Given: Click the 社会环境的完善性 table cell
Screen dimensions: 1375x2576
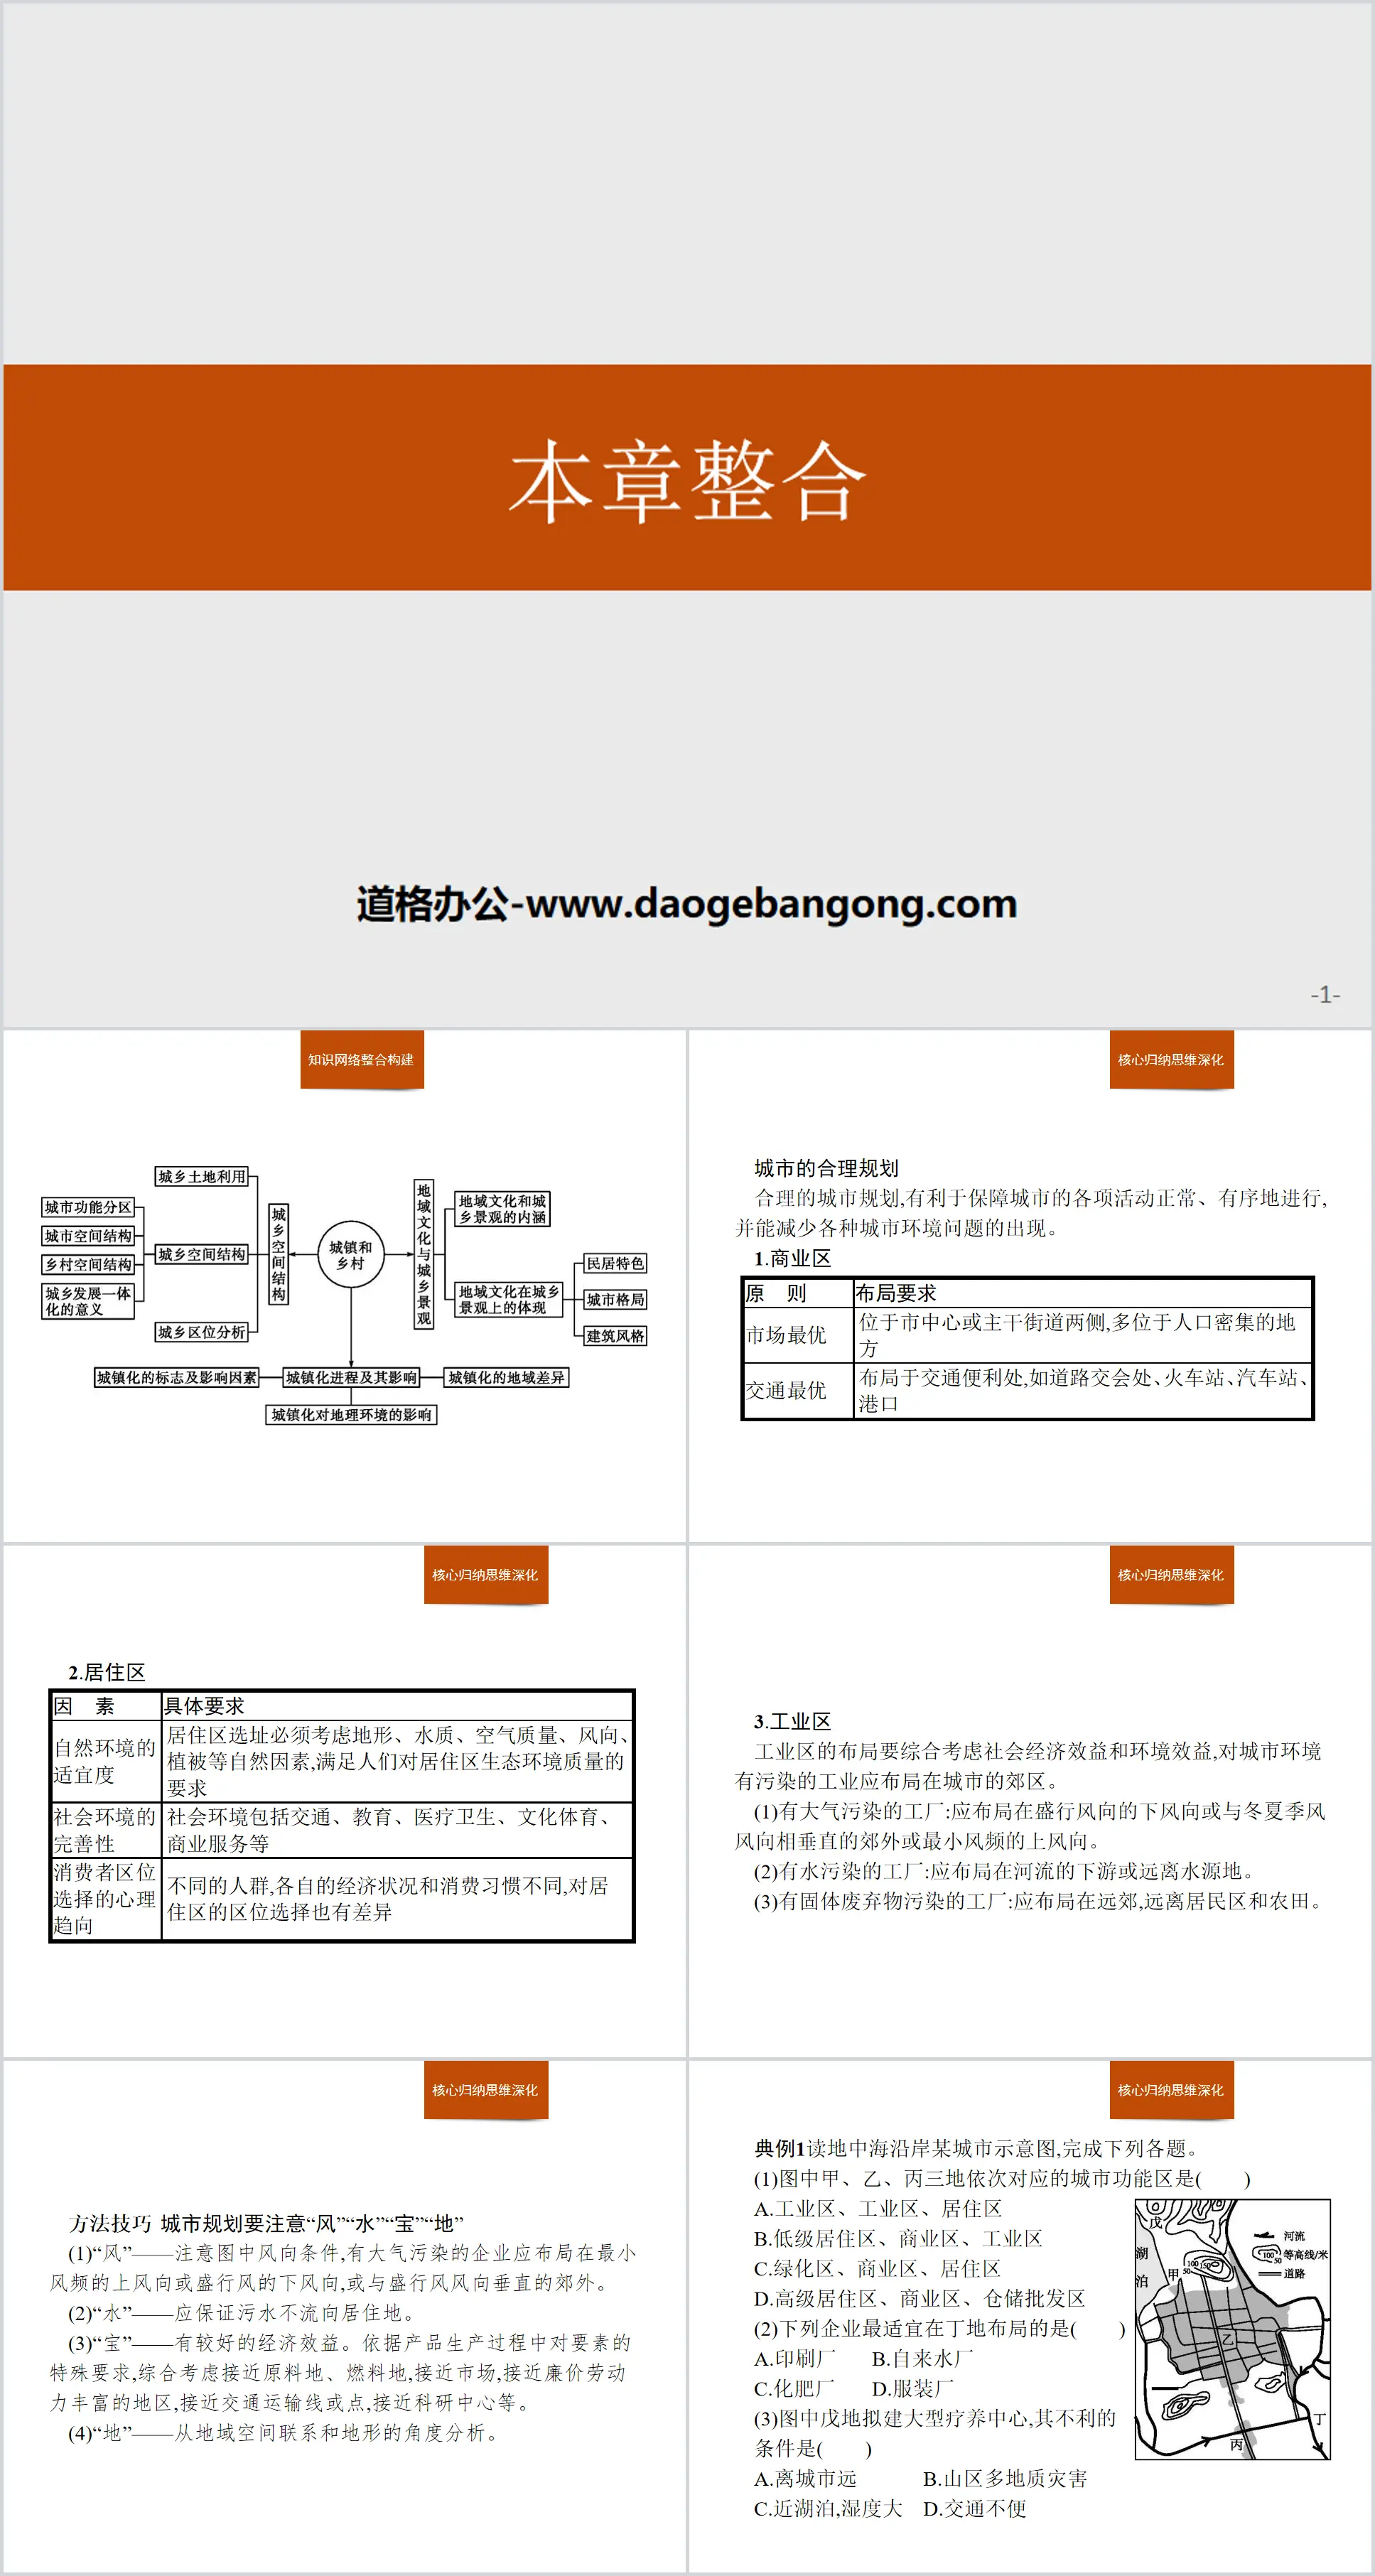Looking at the screenshot, I should pyautogui.click(x=106, y=1830).
